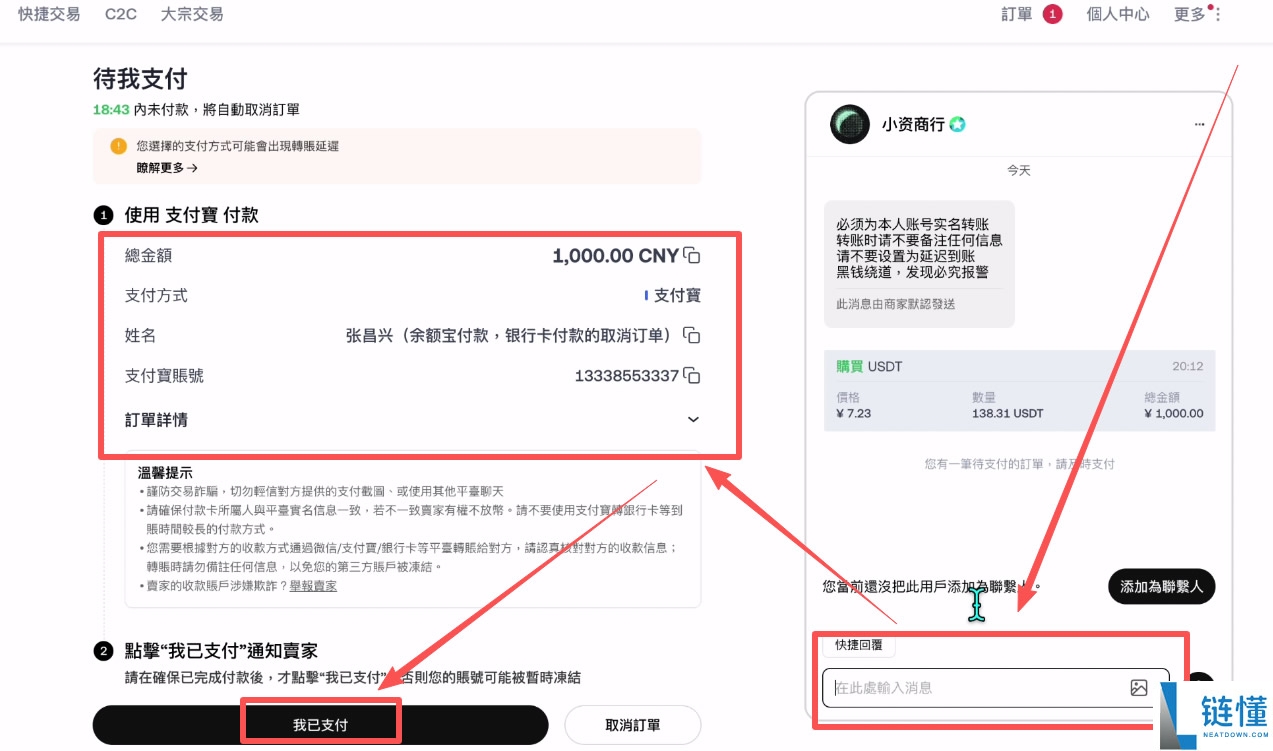Copy the total amount 1,000.00 CNY
Viewport: 1273px width, 751px height.
tap(692, 256)
